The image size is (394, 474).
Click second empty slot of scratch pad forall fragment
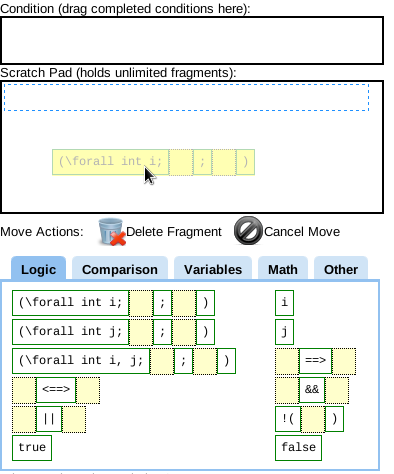click(224, 162)
